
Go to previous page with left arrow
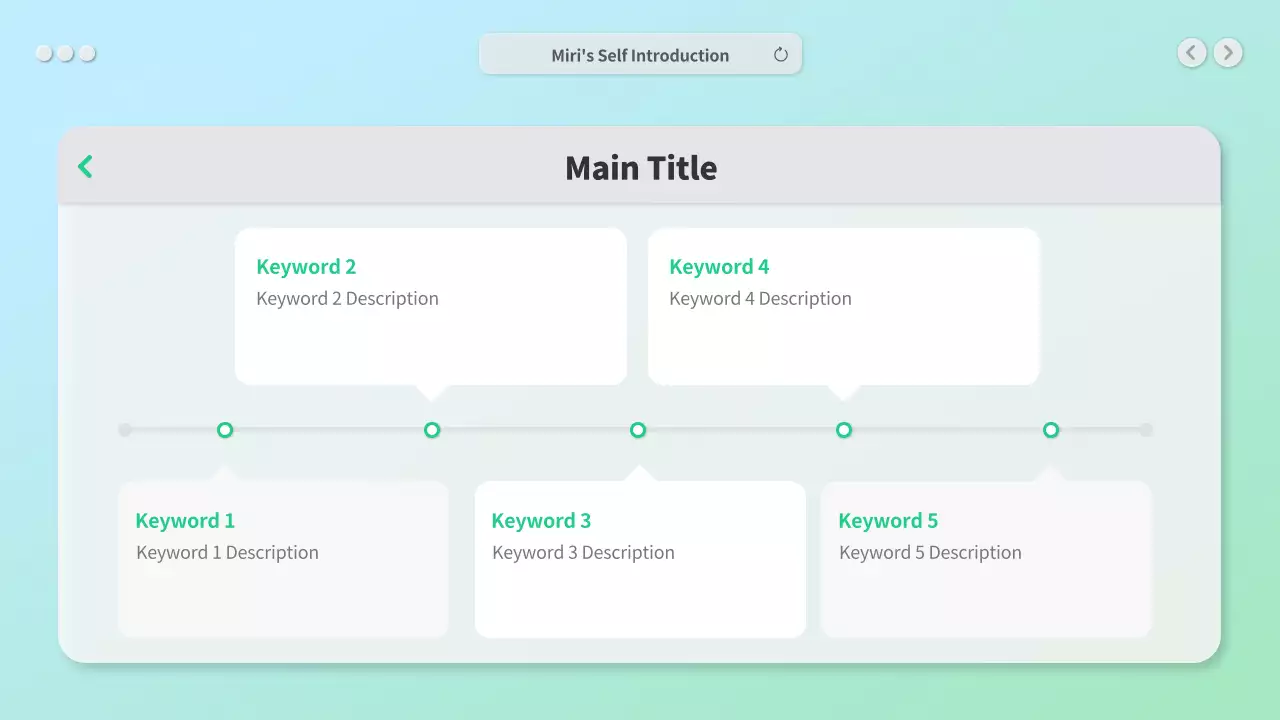1191,53
